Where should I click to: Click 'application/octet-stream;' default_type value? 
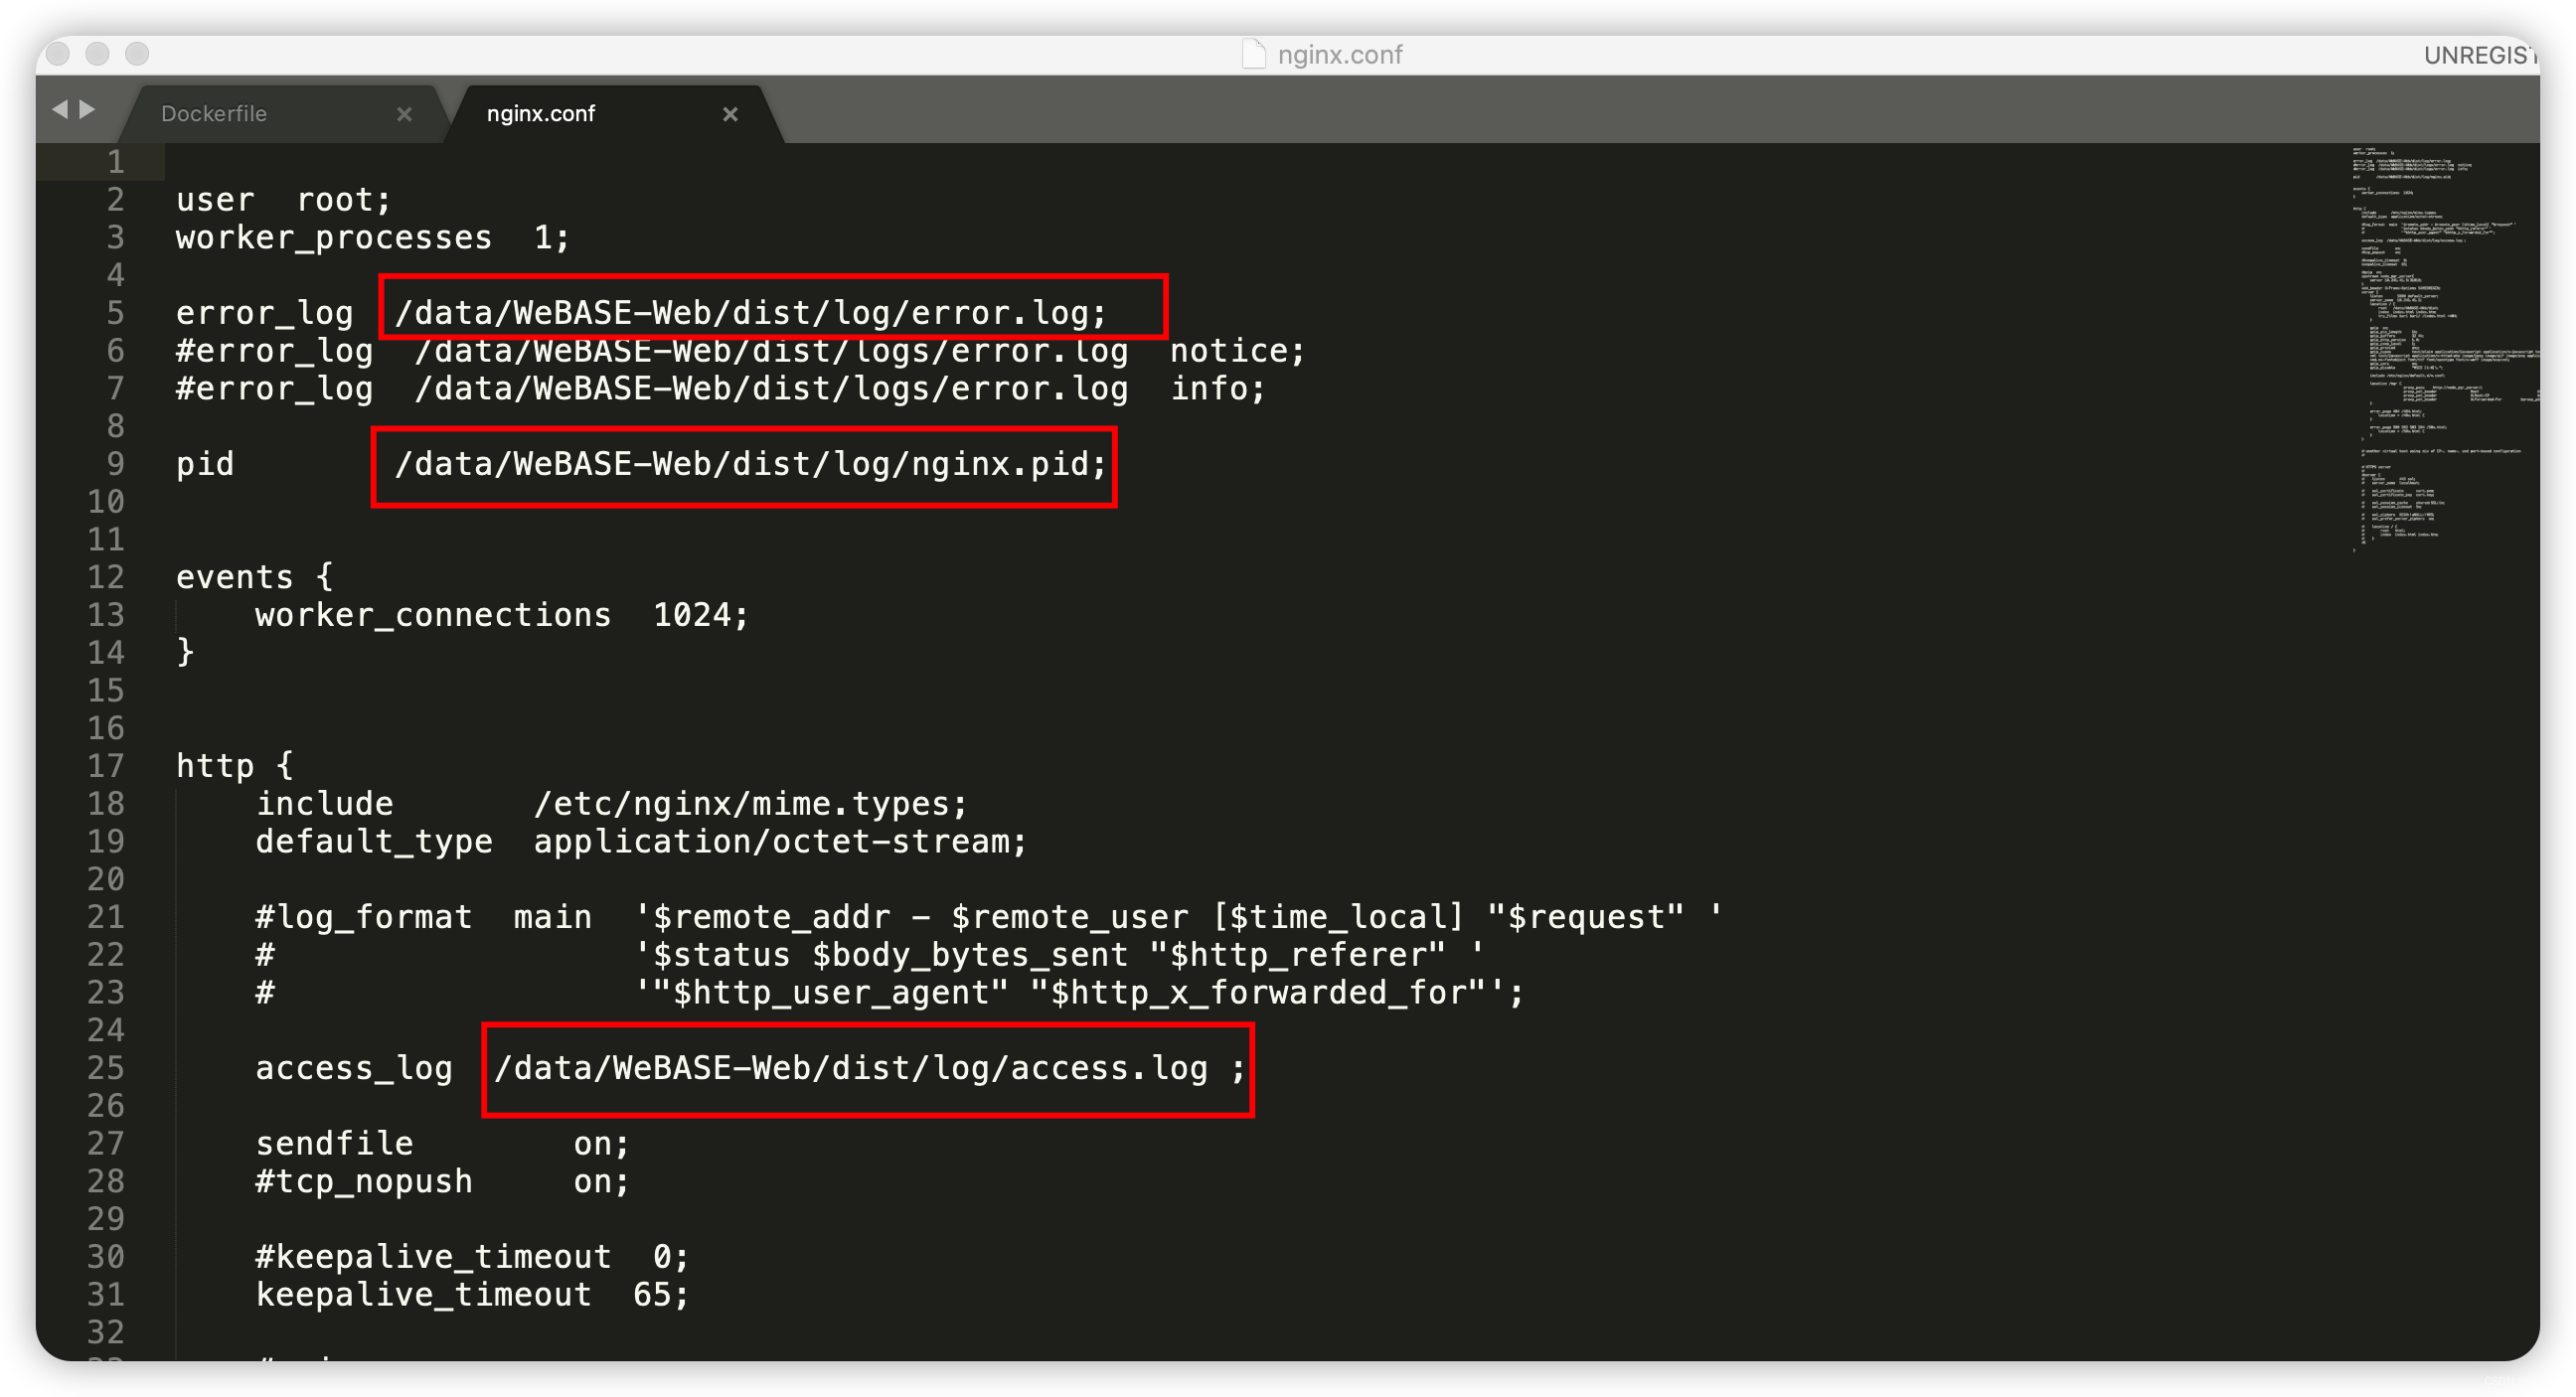click(780, 842)
